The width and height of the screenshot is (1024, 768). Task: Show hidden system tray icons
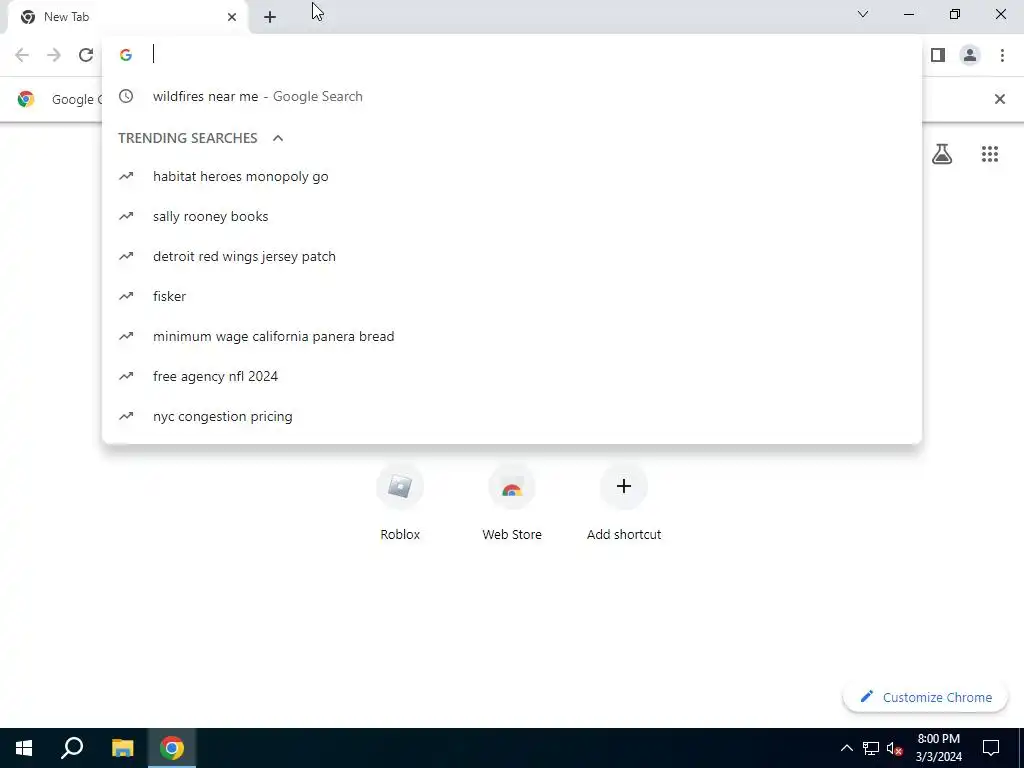pos(846,748)
